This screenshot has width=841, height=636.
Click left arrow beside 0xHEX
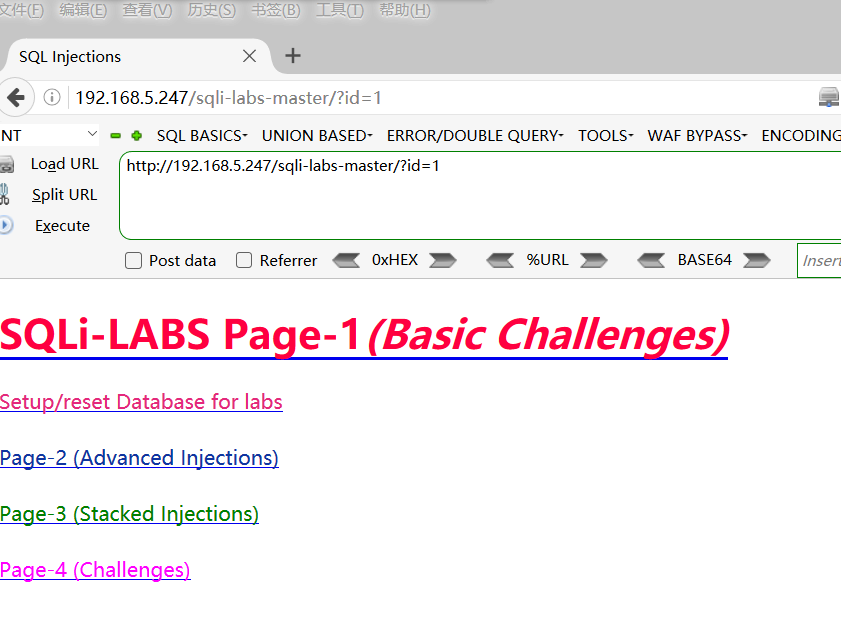tap(346, 261)
